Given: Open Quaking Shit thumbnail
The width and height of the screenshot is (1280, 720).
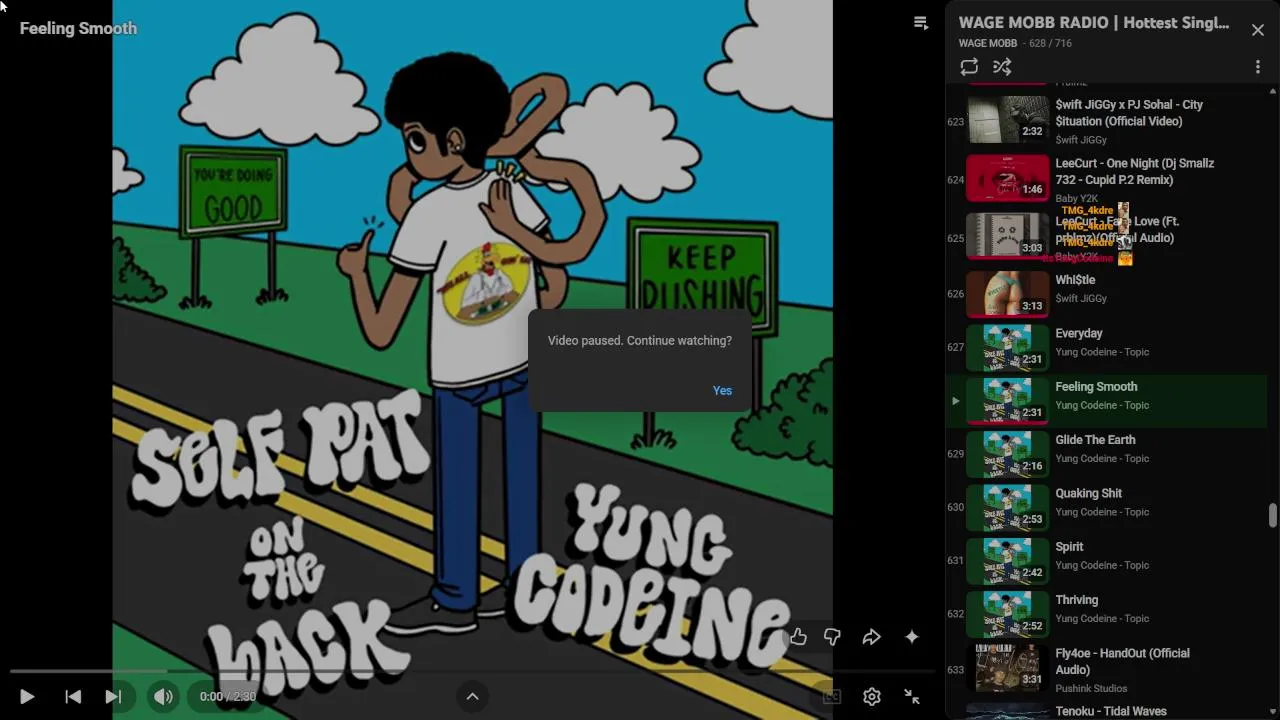Looking at the screenshot, I should [1008, 507].
